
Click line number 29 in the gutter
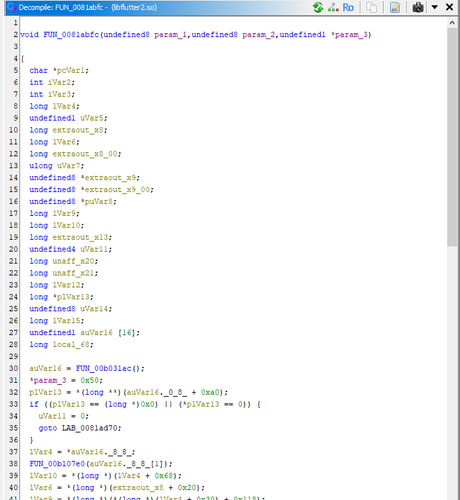point(13,356)
